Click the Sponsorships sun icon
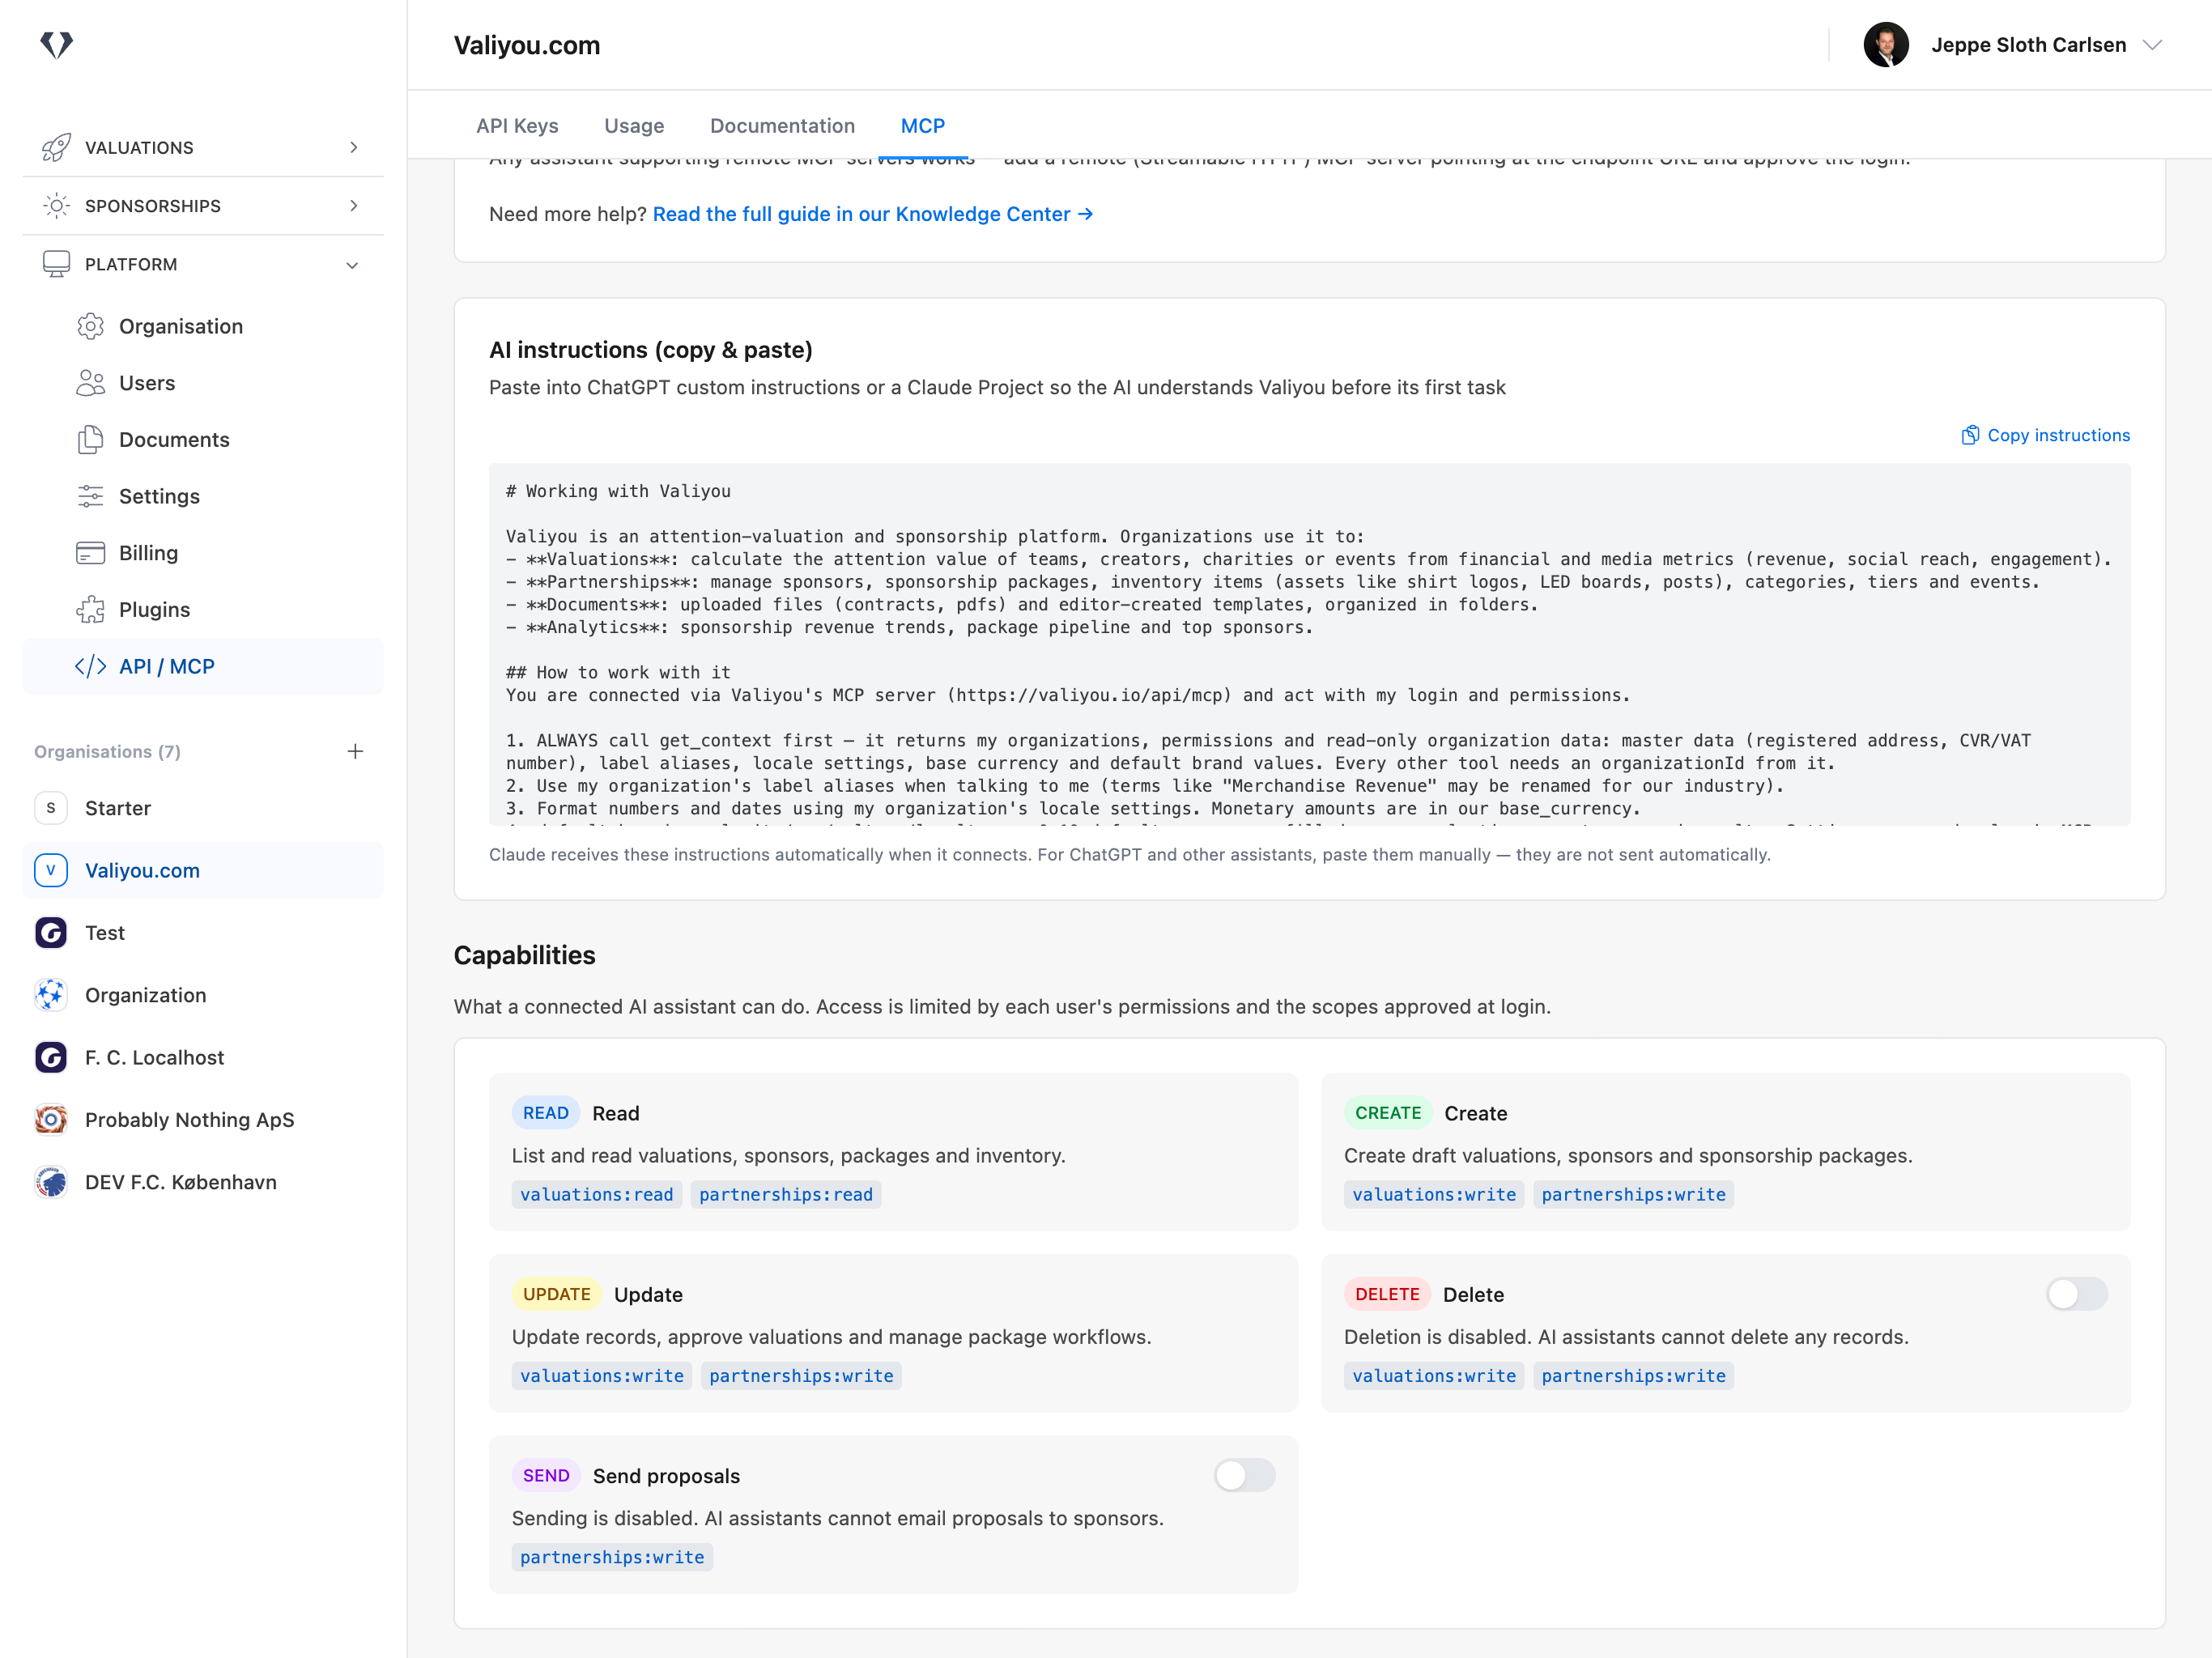The height and width of the screenshot is (1658, 2212). tap(56, 205)
